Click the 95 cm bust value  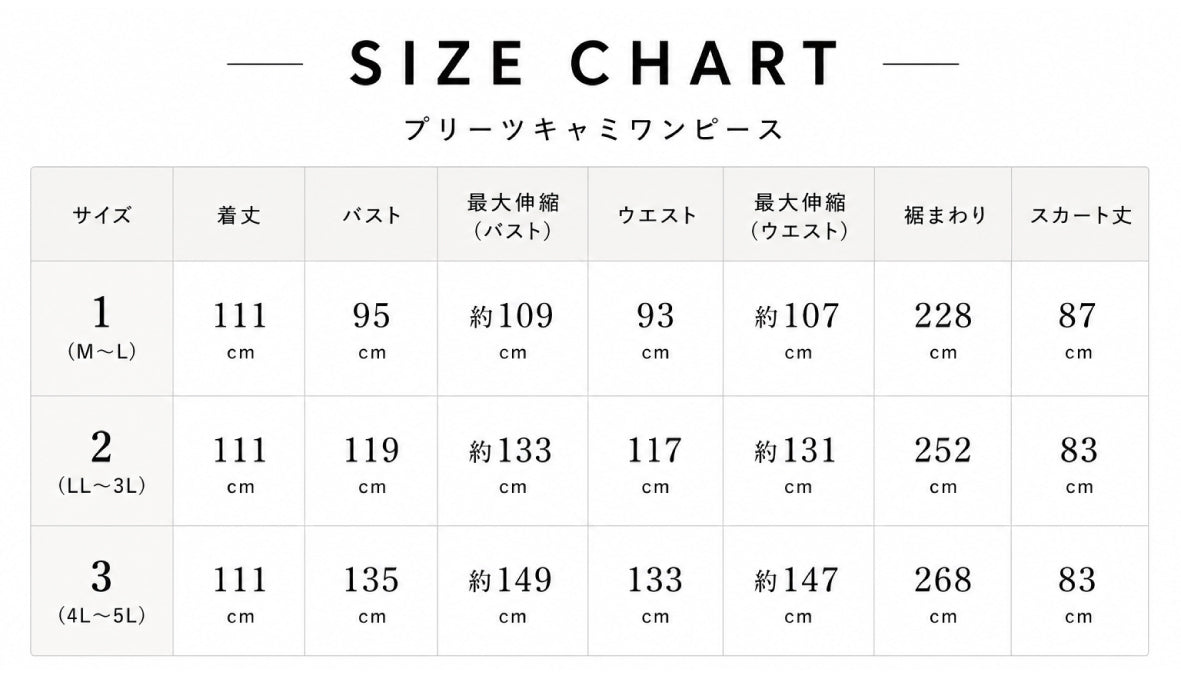[371, 329]
